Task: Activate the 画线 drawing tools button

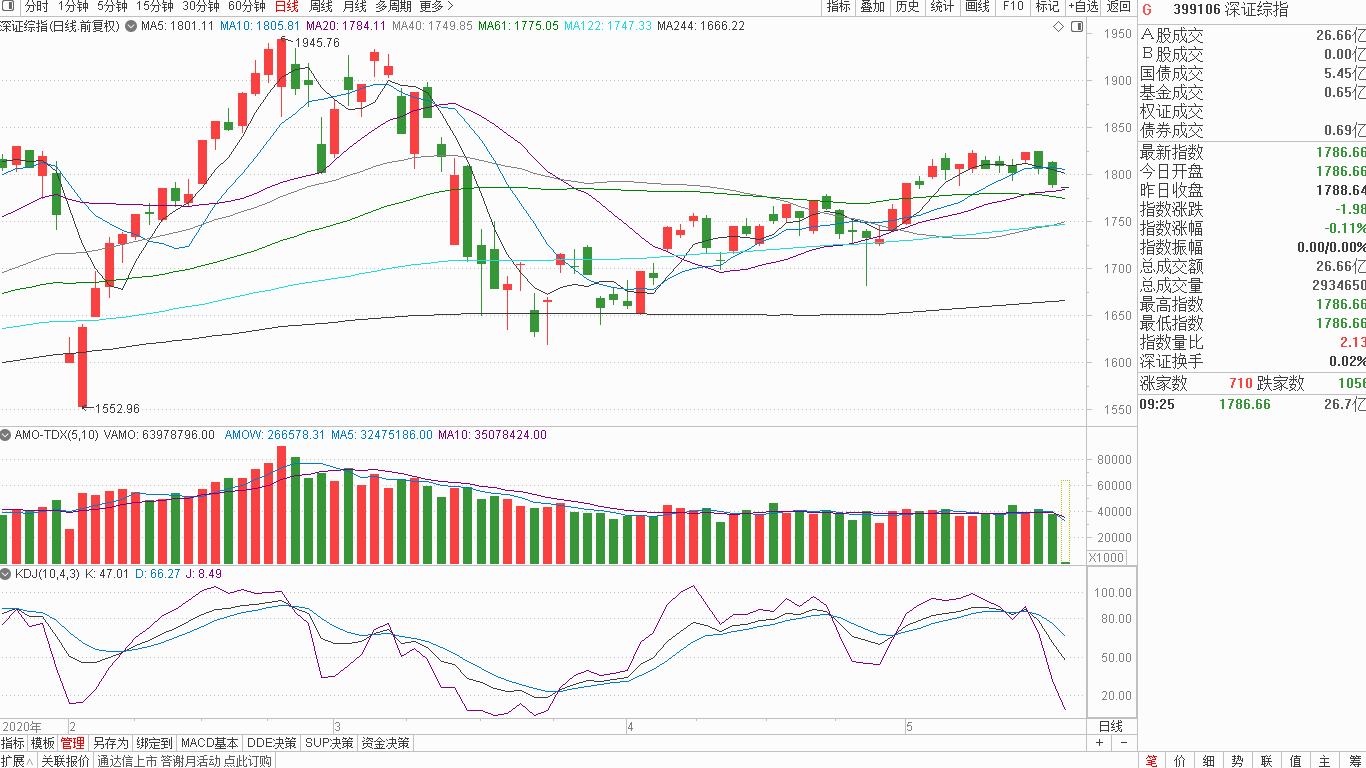Action: pyautogui.click(x=977, y=7)
